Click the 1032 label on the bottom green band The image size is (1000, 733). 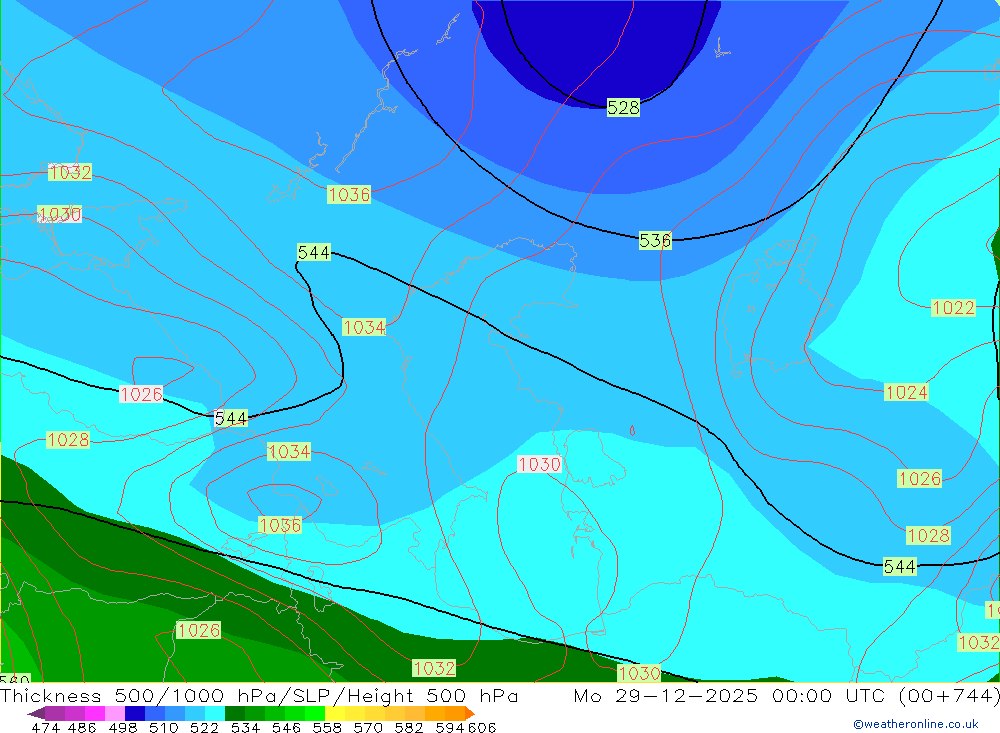coord(434,668)
